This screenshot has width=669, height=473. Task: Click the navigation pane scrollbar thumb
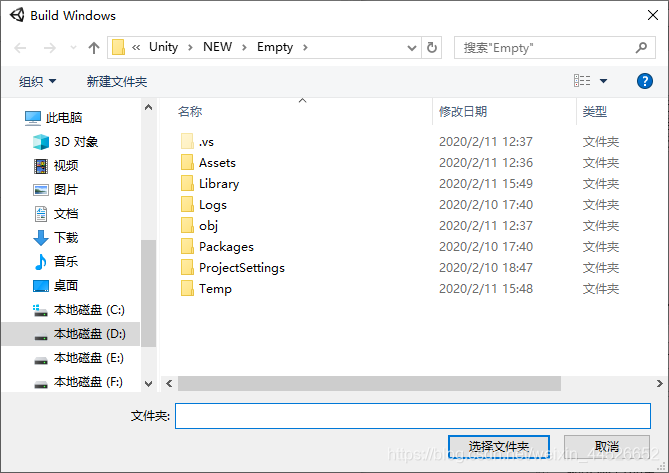point(148,293)
